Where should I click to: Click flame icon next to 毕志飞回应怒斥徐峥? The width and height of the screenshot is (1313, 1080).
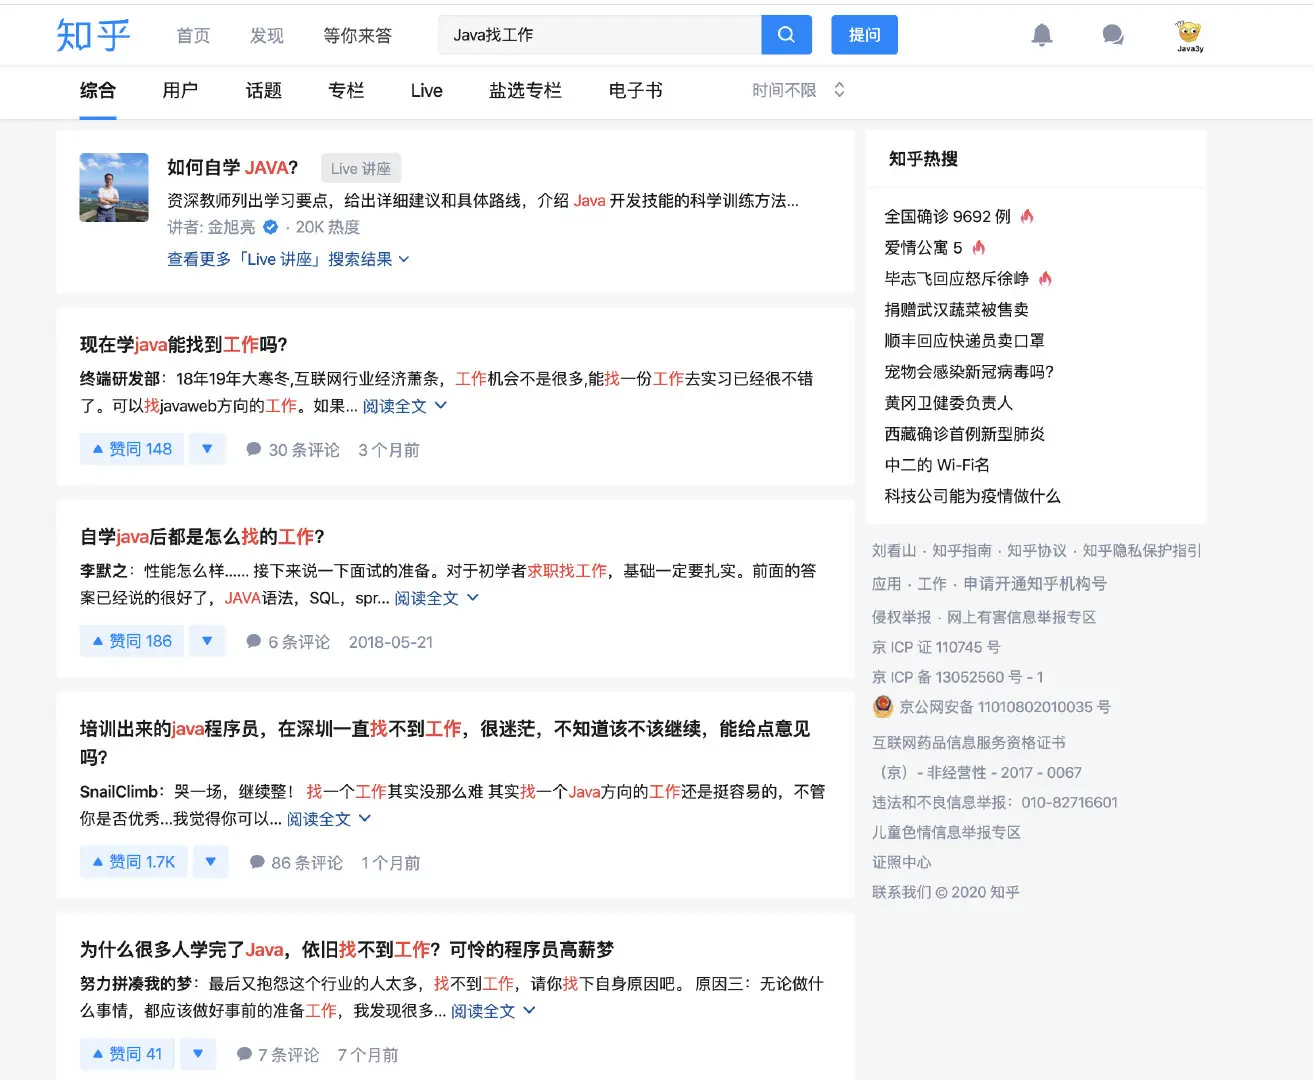1045,278
